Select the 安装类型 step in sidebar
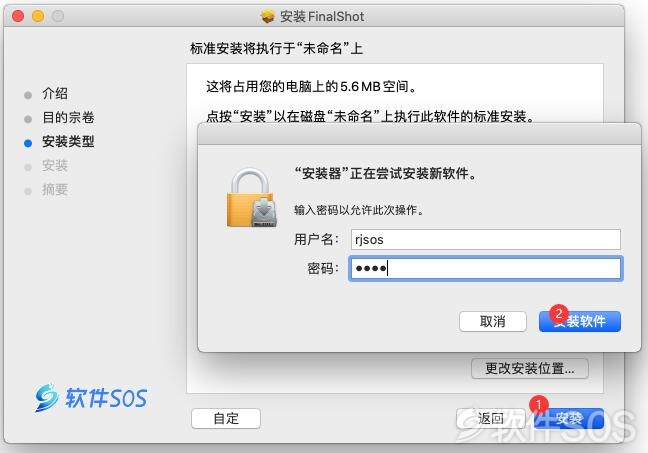648x453 pixels. click(x=68, y=141)
